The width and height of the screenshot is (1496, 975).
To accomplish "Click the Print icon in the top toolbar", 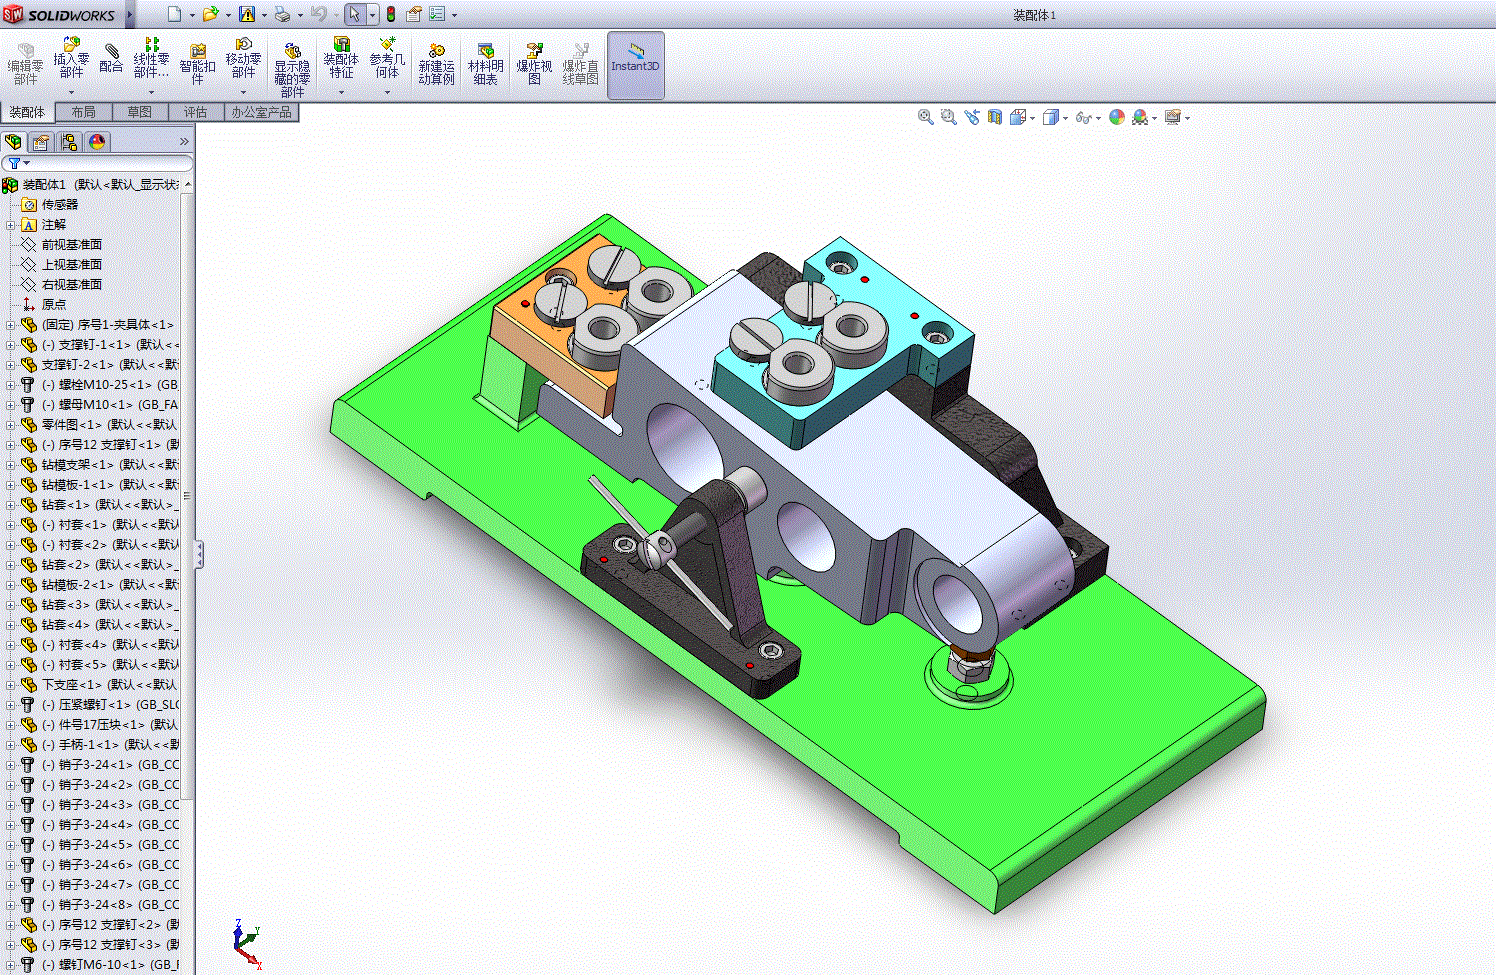I will pyautogui.click(x=282, y=14).
